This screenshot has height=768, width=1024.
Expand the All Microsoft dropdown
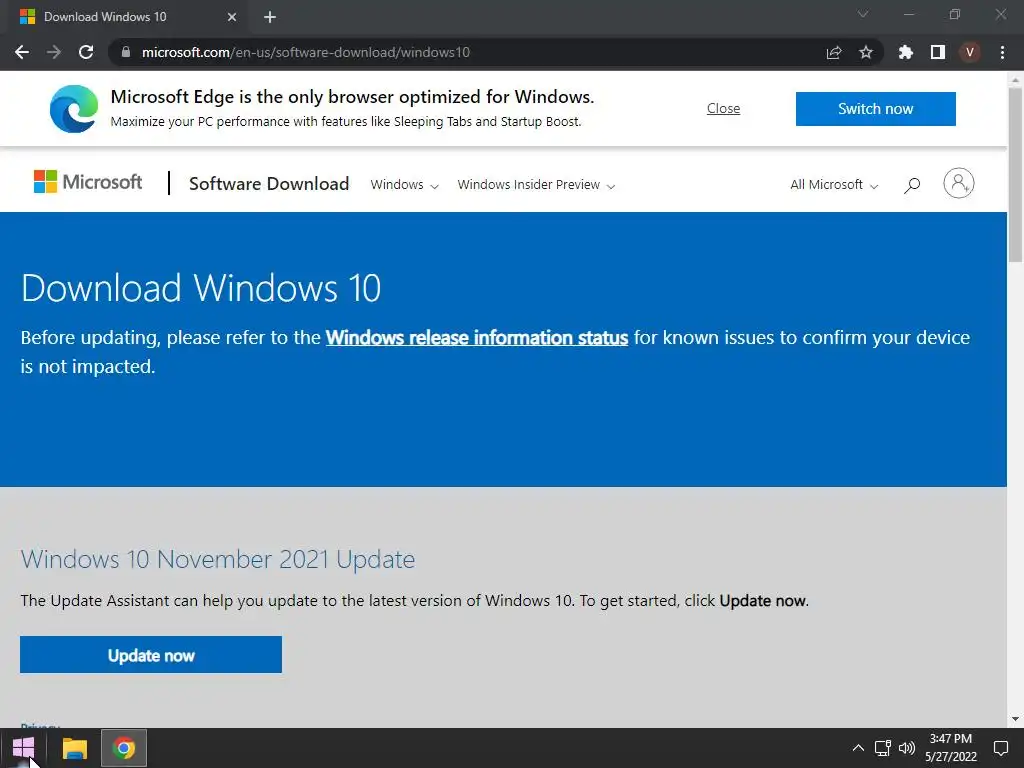(x=834, y=185)
